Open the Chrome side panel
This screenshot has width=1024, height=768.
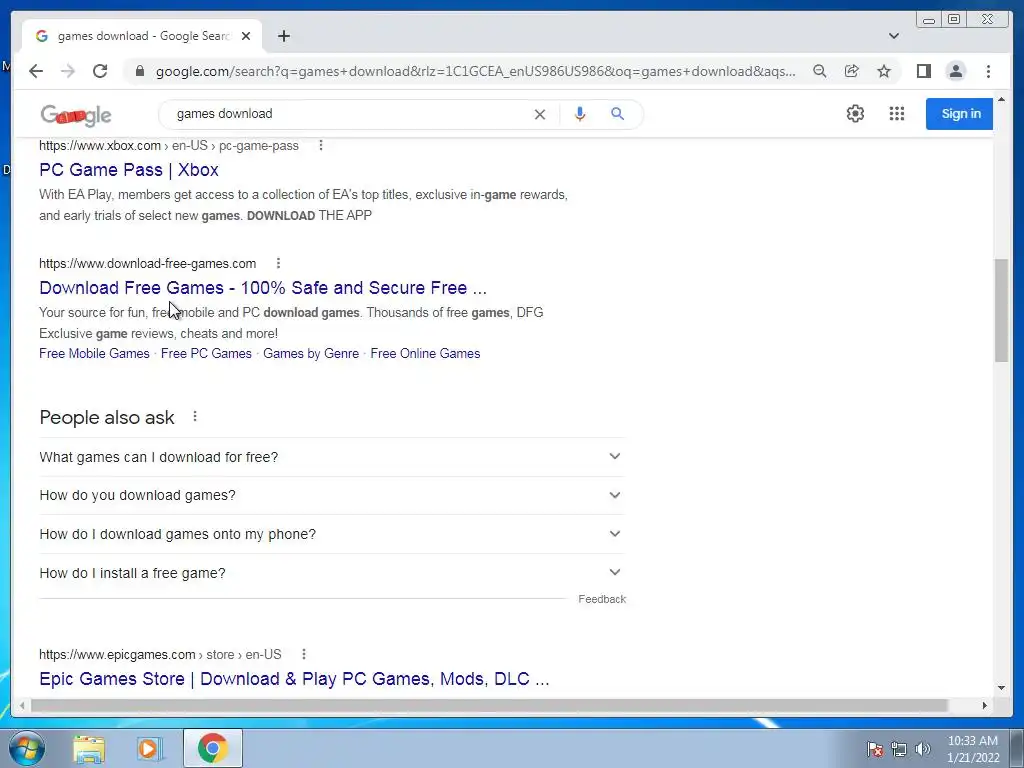(923, 71)
